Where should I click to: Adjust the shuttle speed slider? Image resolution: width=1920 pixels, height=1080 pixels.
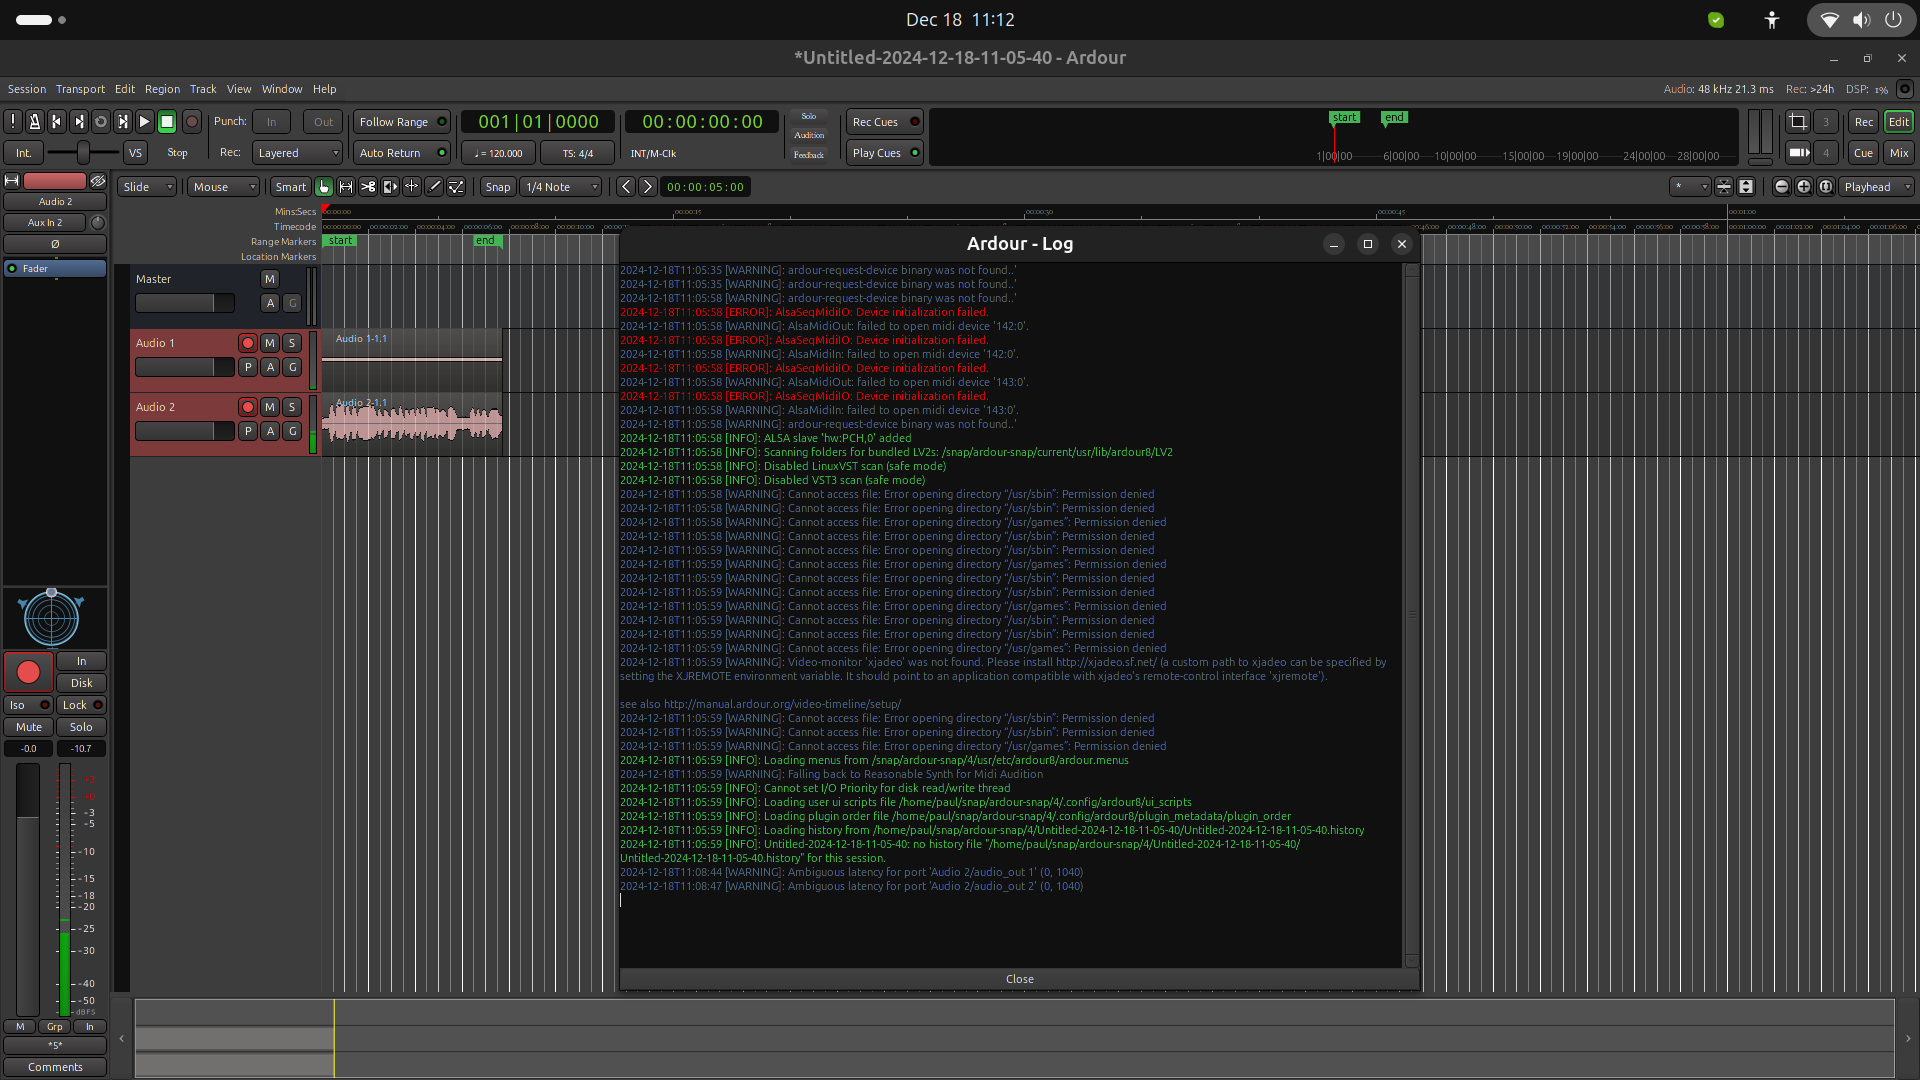click(84, 153)
